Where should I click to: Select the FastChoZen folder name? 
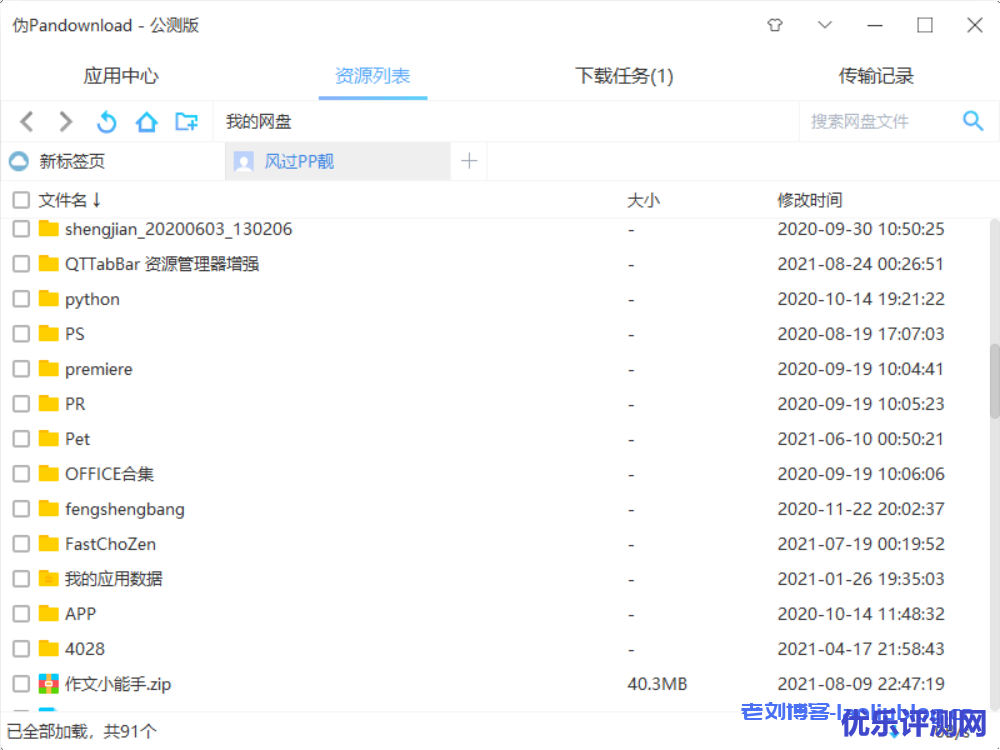click(110, 544)
